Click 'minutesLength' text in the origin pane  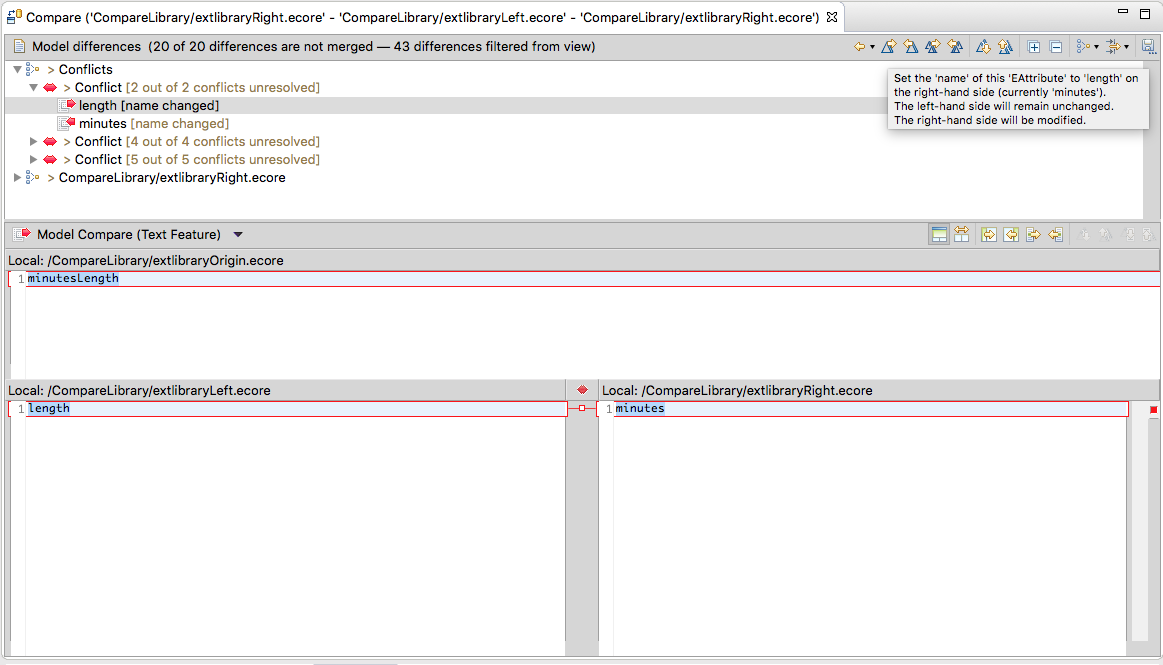73,278
